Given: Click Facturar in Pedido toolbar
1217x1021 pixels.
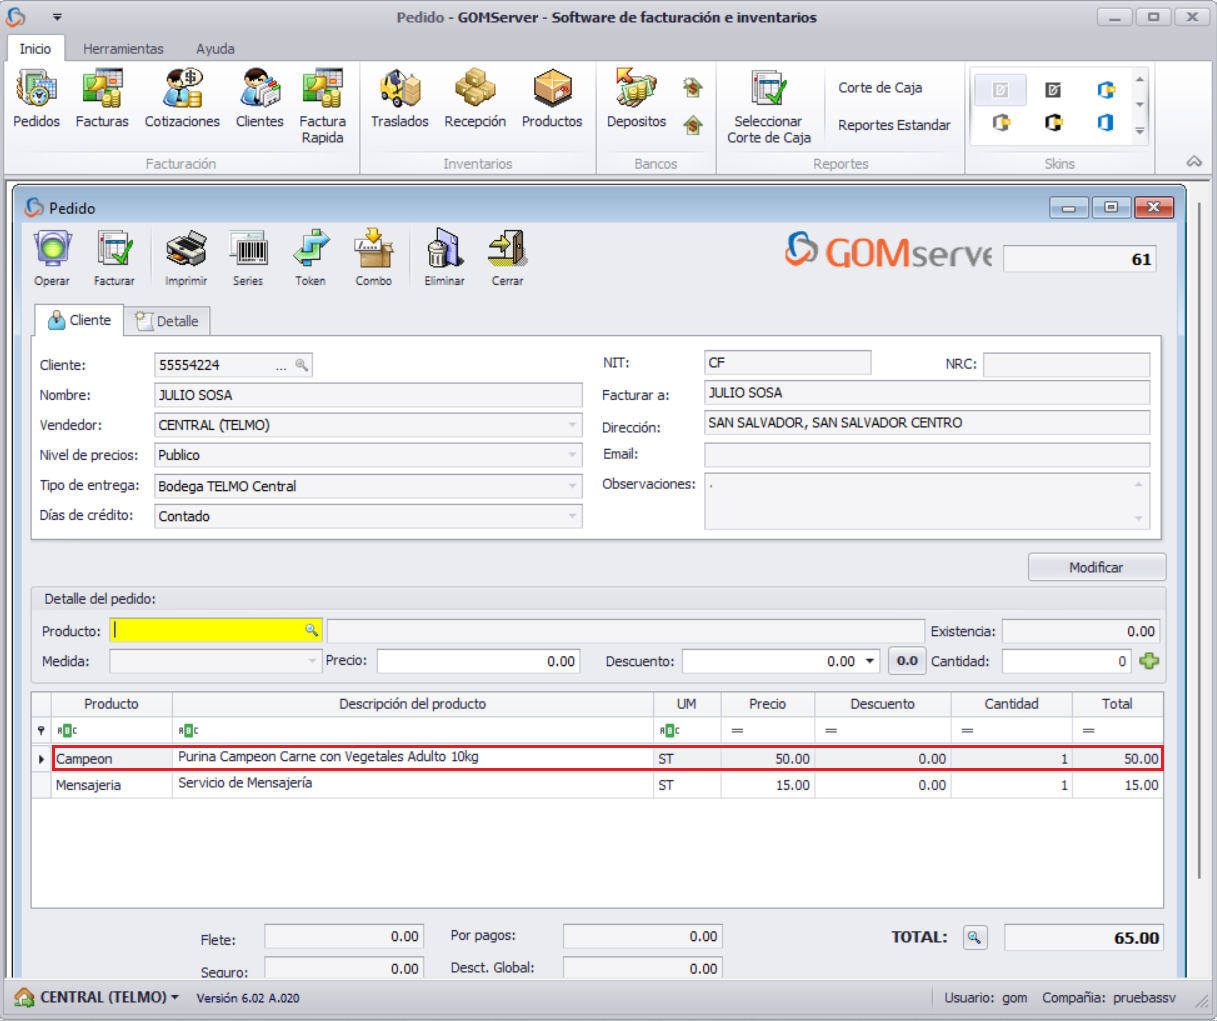Looking at the screenshot, I should (114, 259).
